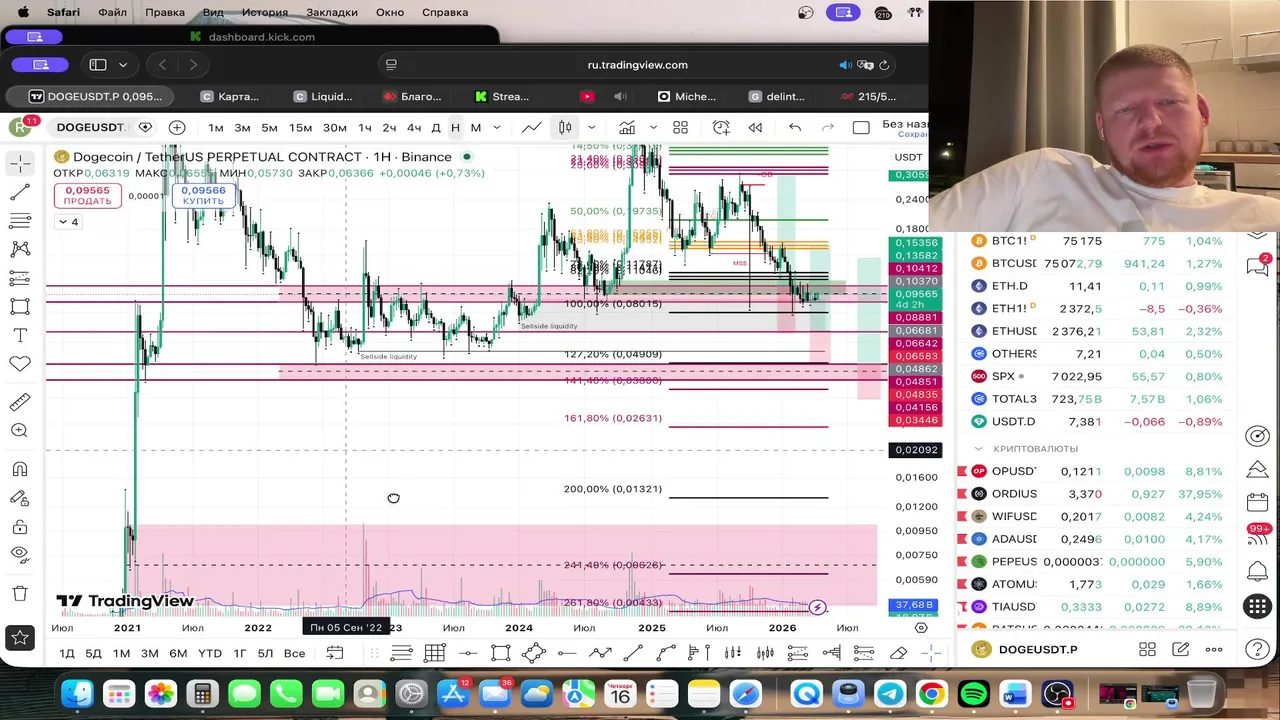Viewport: 1280px width, 720px height.
Task: Open forecasting and measurement tools
Action: (x=20, y=278)
